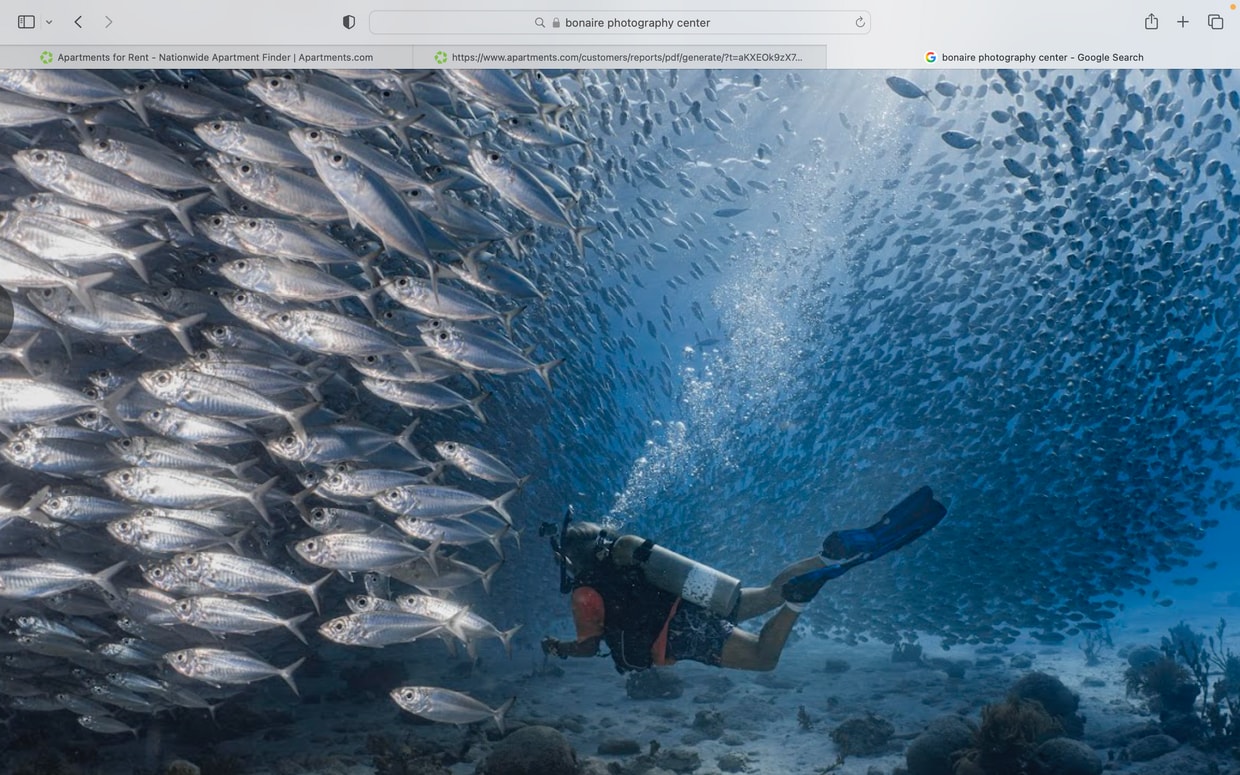1240x775 pixels.
Task: Go forward to the next page
Action: pos(108,22)
